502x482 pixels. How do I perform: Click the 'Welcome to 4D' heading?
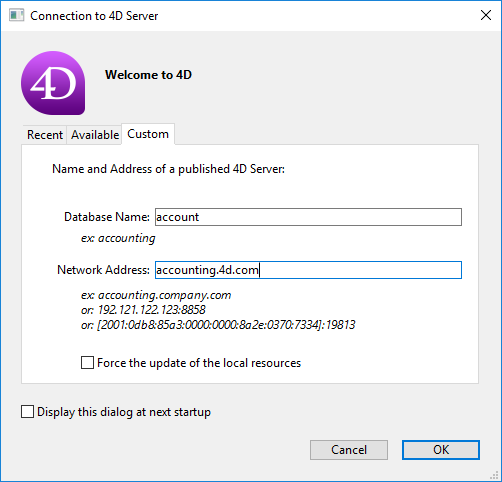(148, 75)
